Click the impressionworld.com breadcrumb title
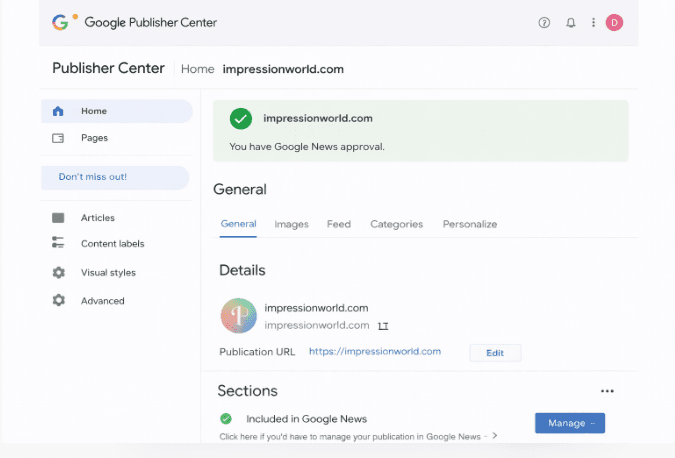 click(283, 69)
